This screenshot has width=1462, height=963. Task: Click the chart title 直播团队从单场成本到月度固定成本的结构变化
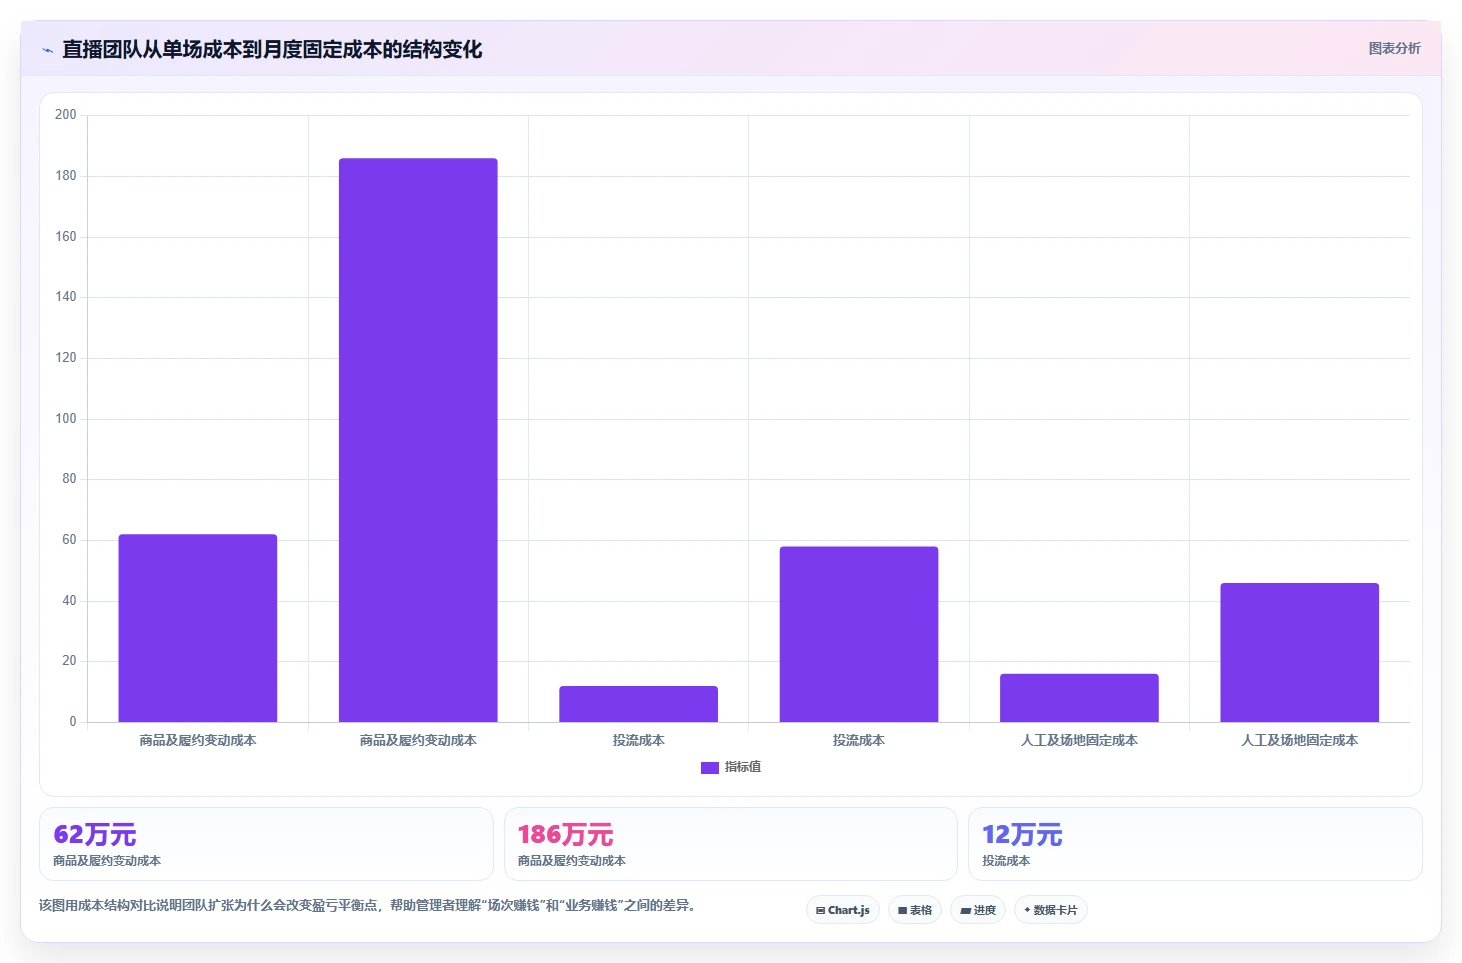click(272, 50)
